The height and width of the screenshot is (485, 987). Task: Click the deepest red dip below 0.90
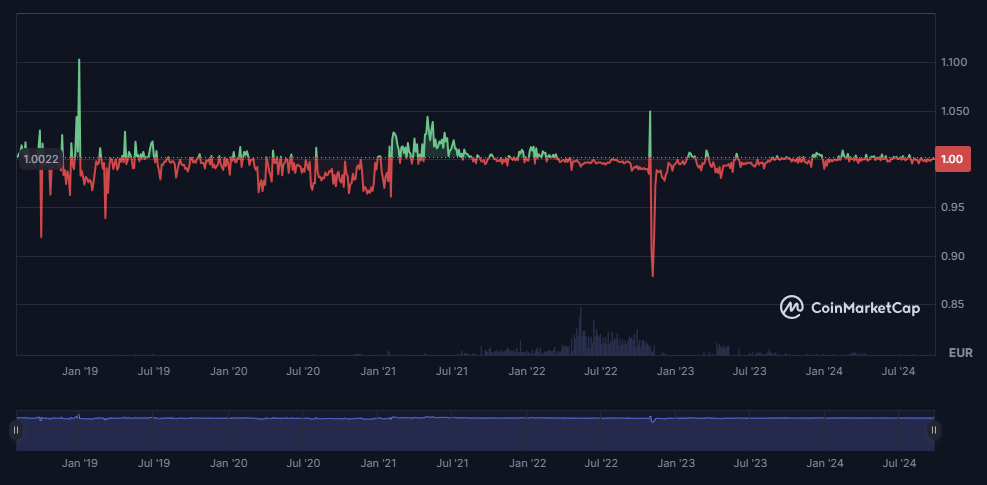652,273
